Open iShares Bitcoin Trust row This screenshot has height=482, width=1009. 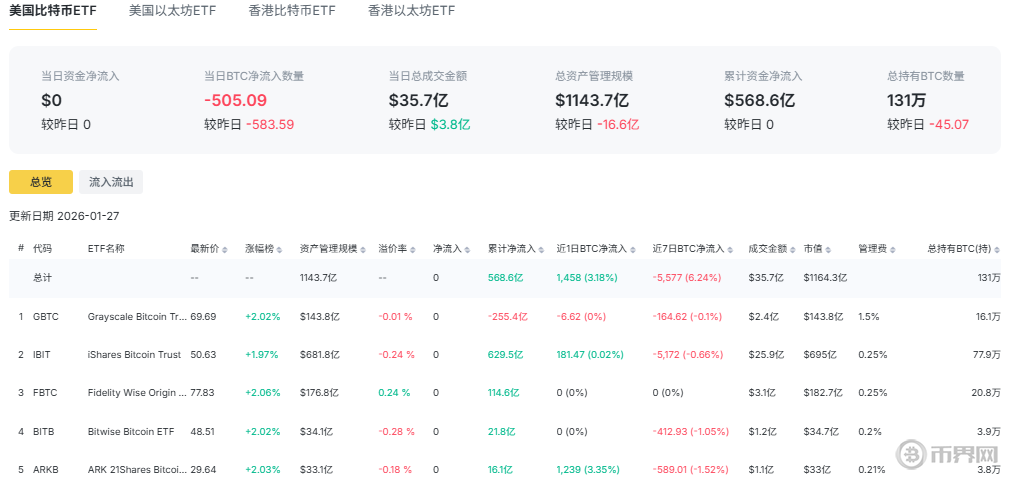tap(134, 355)
